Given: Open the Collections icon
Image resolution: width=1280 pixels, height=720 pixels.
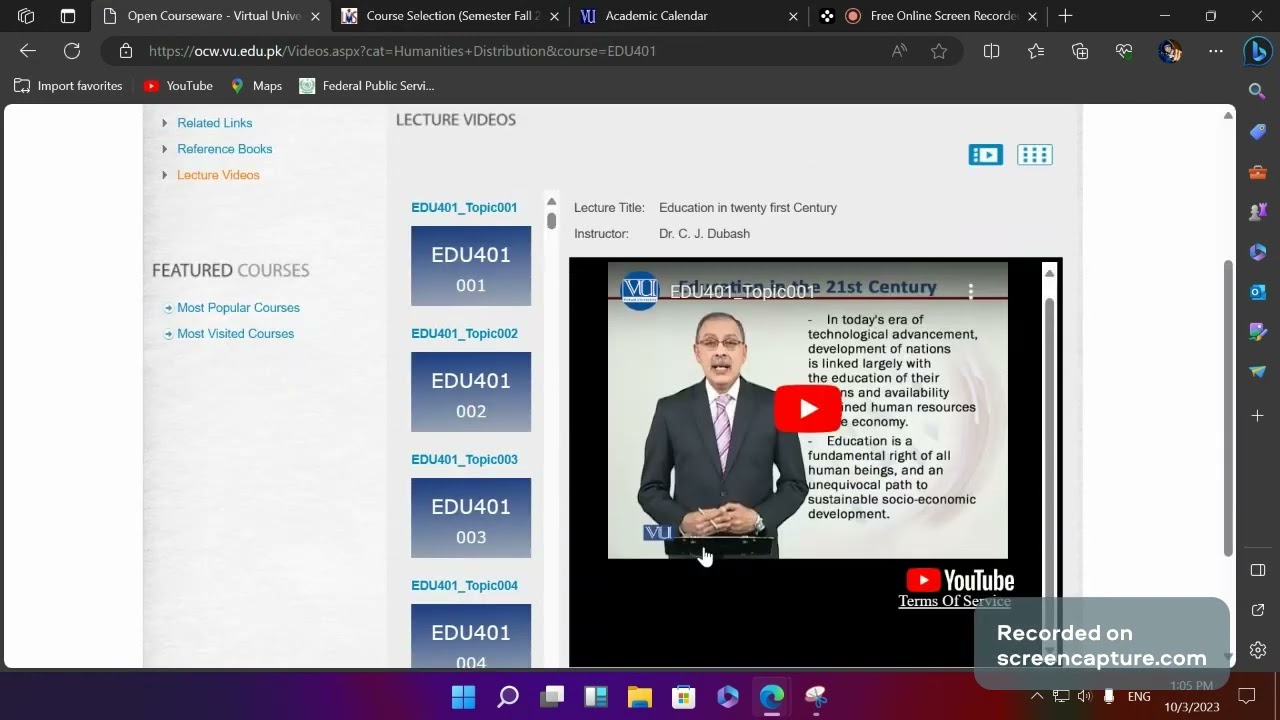Looking at the screenshot, I should click(x=1080, y=51).
